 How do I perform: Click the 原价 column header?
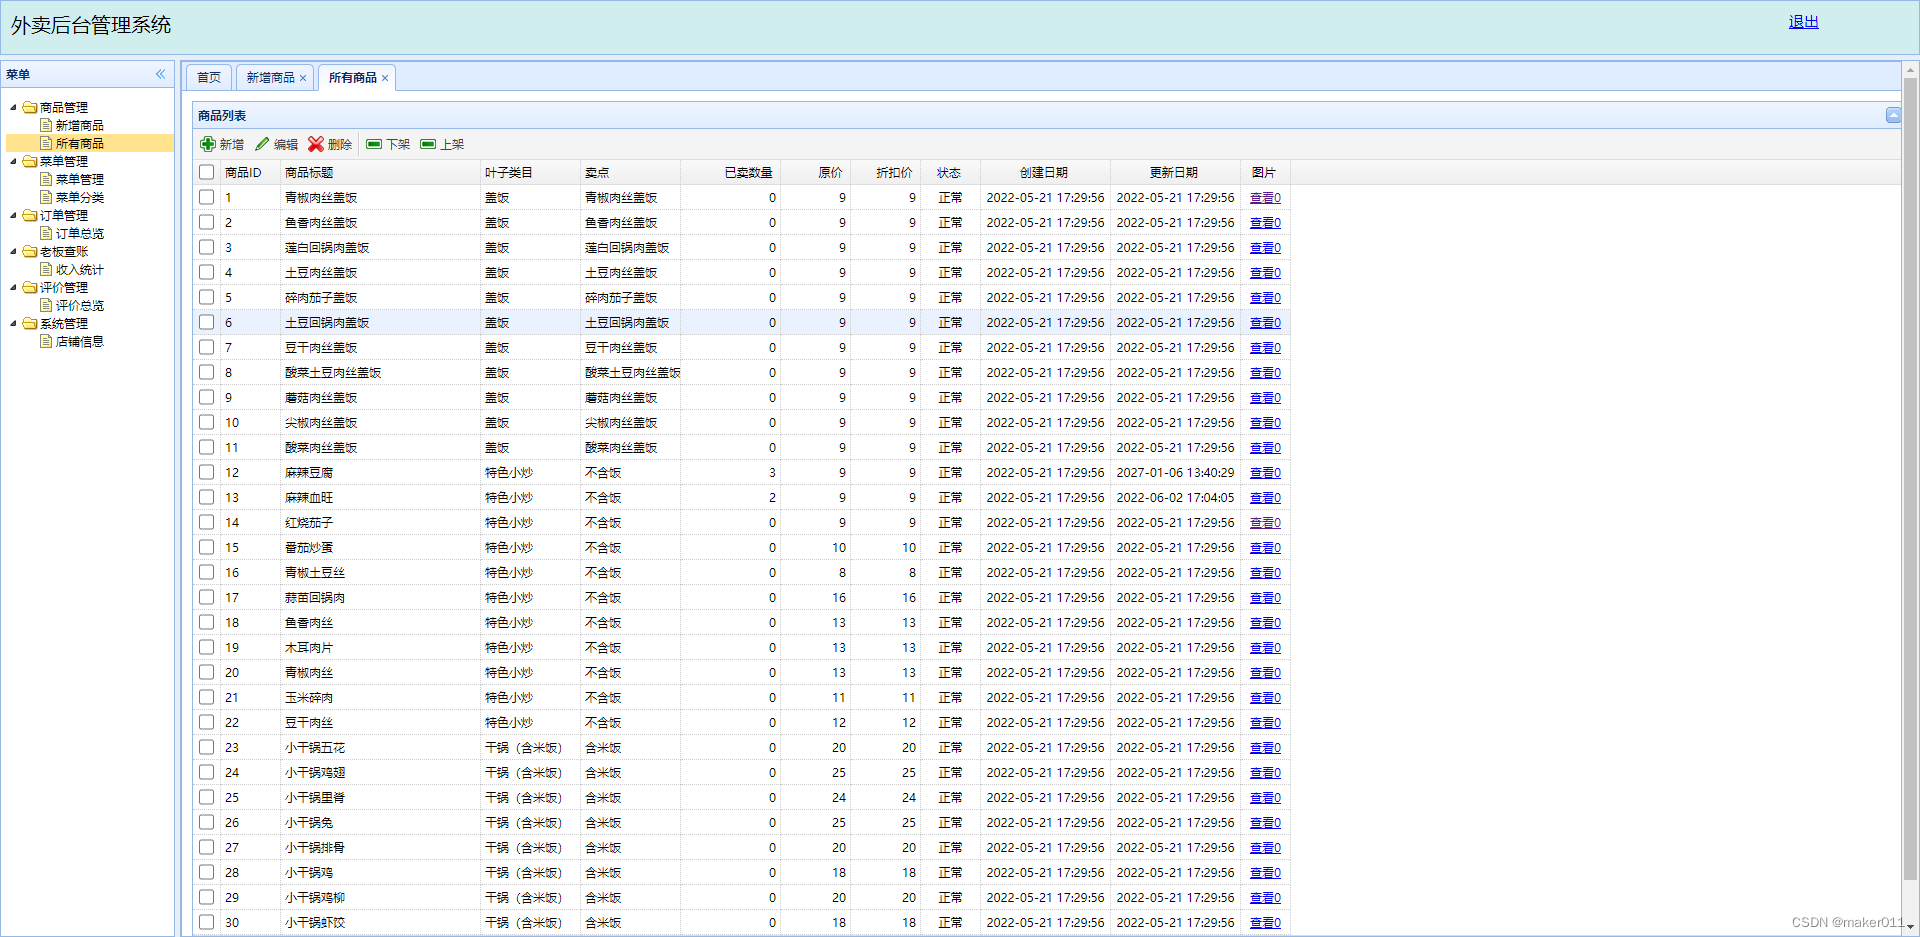tap(816, 172)
